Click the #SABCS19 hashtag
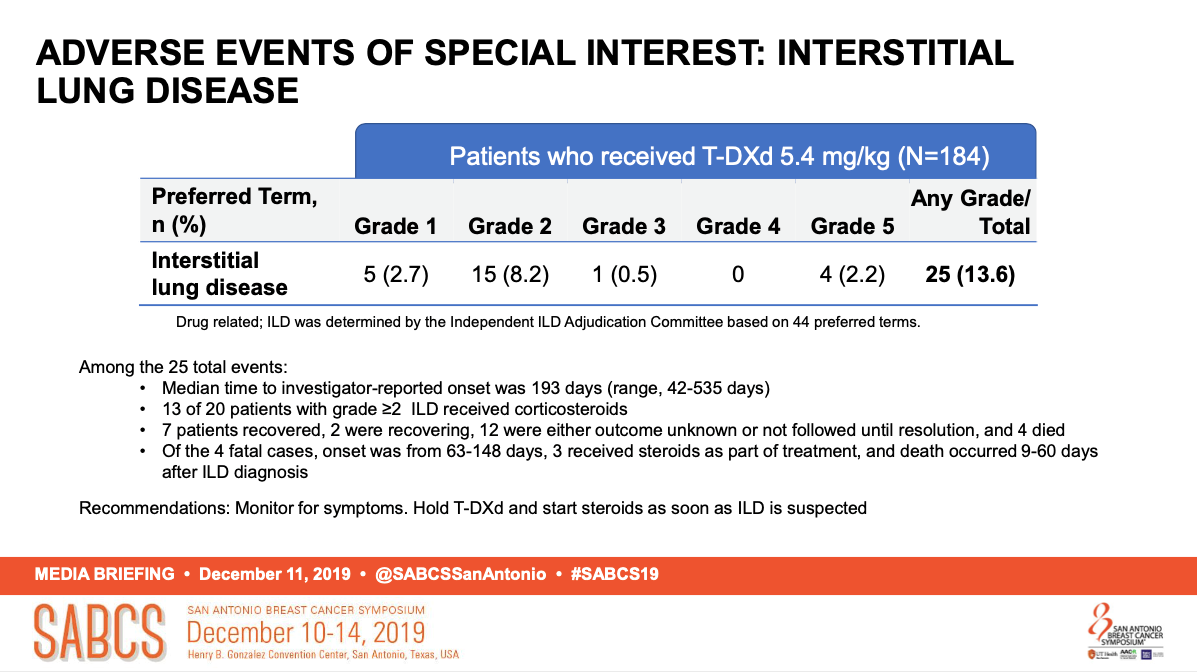1197x672 pixels. (x=615, y=574)
